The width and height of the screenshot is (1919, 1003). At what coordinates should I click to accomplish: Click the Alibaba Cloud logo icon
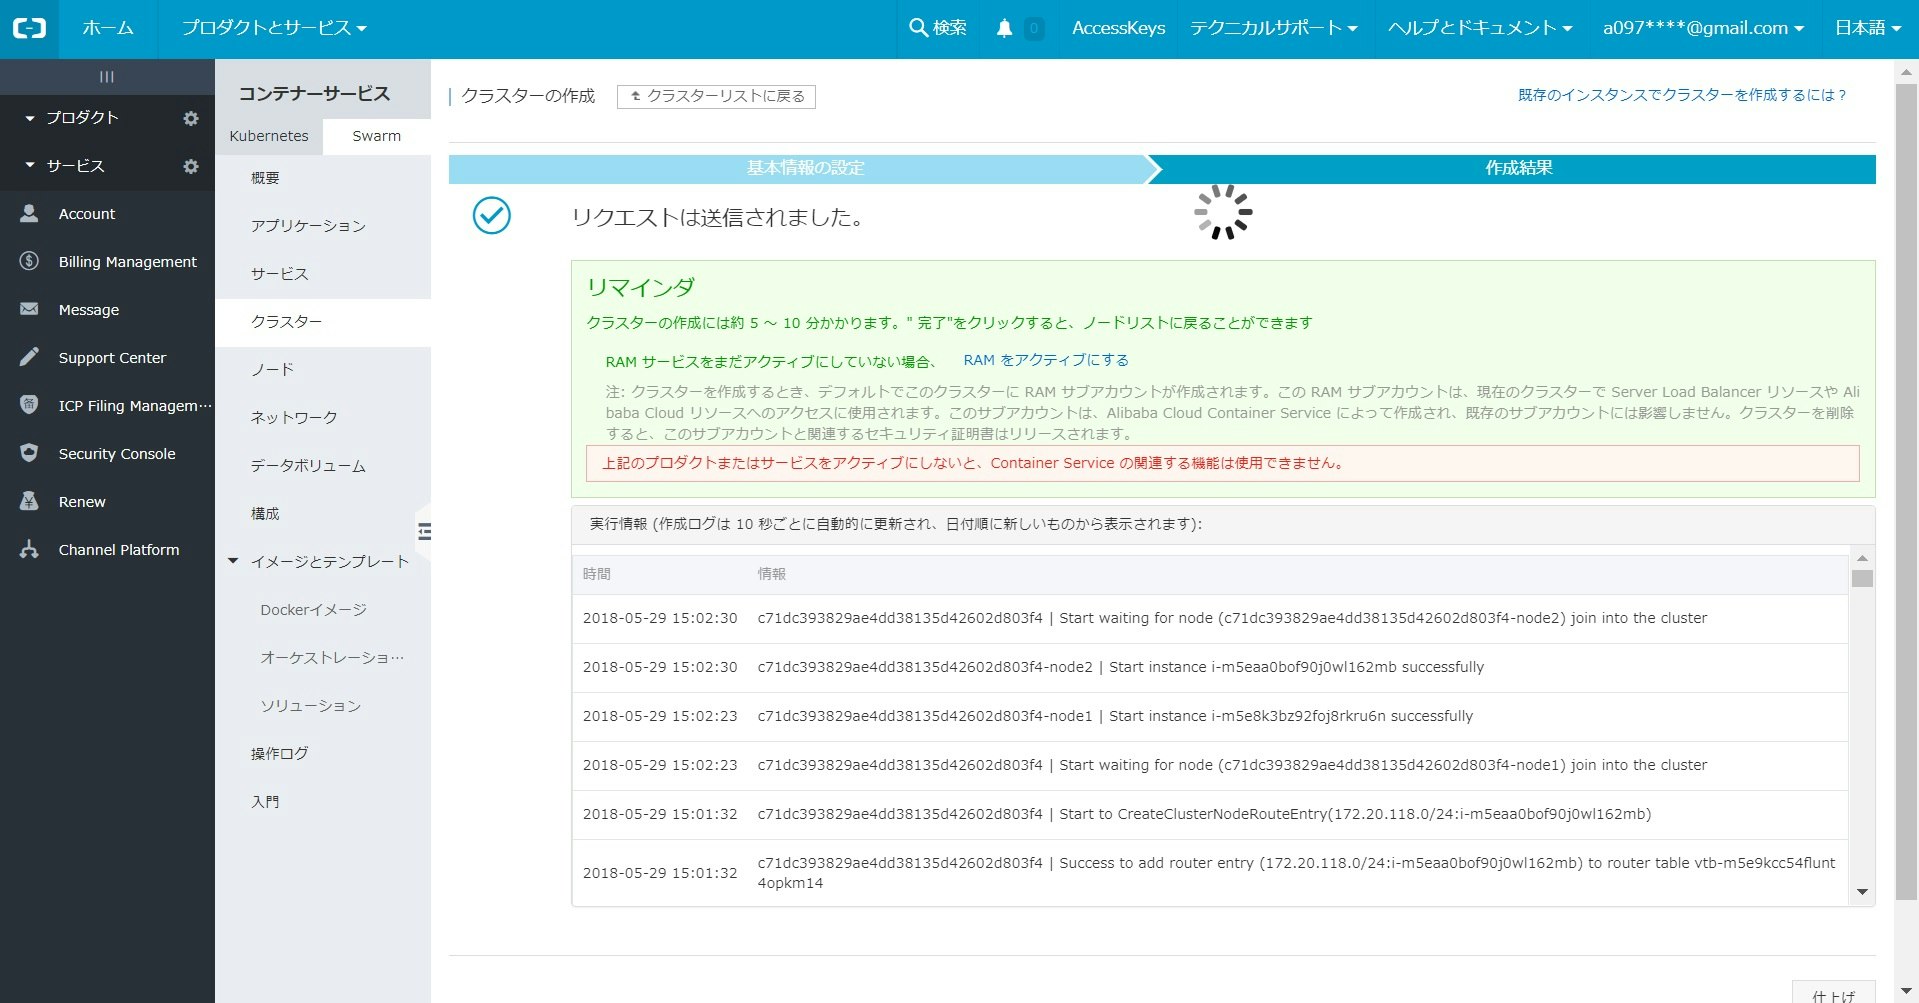click(29, 28)
